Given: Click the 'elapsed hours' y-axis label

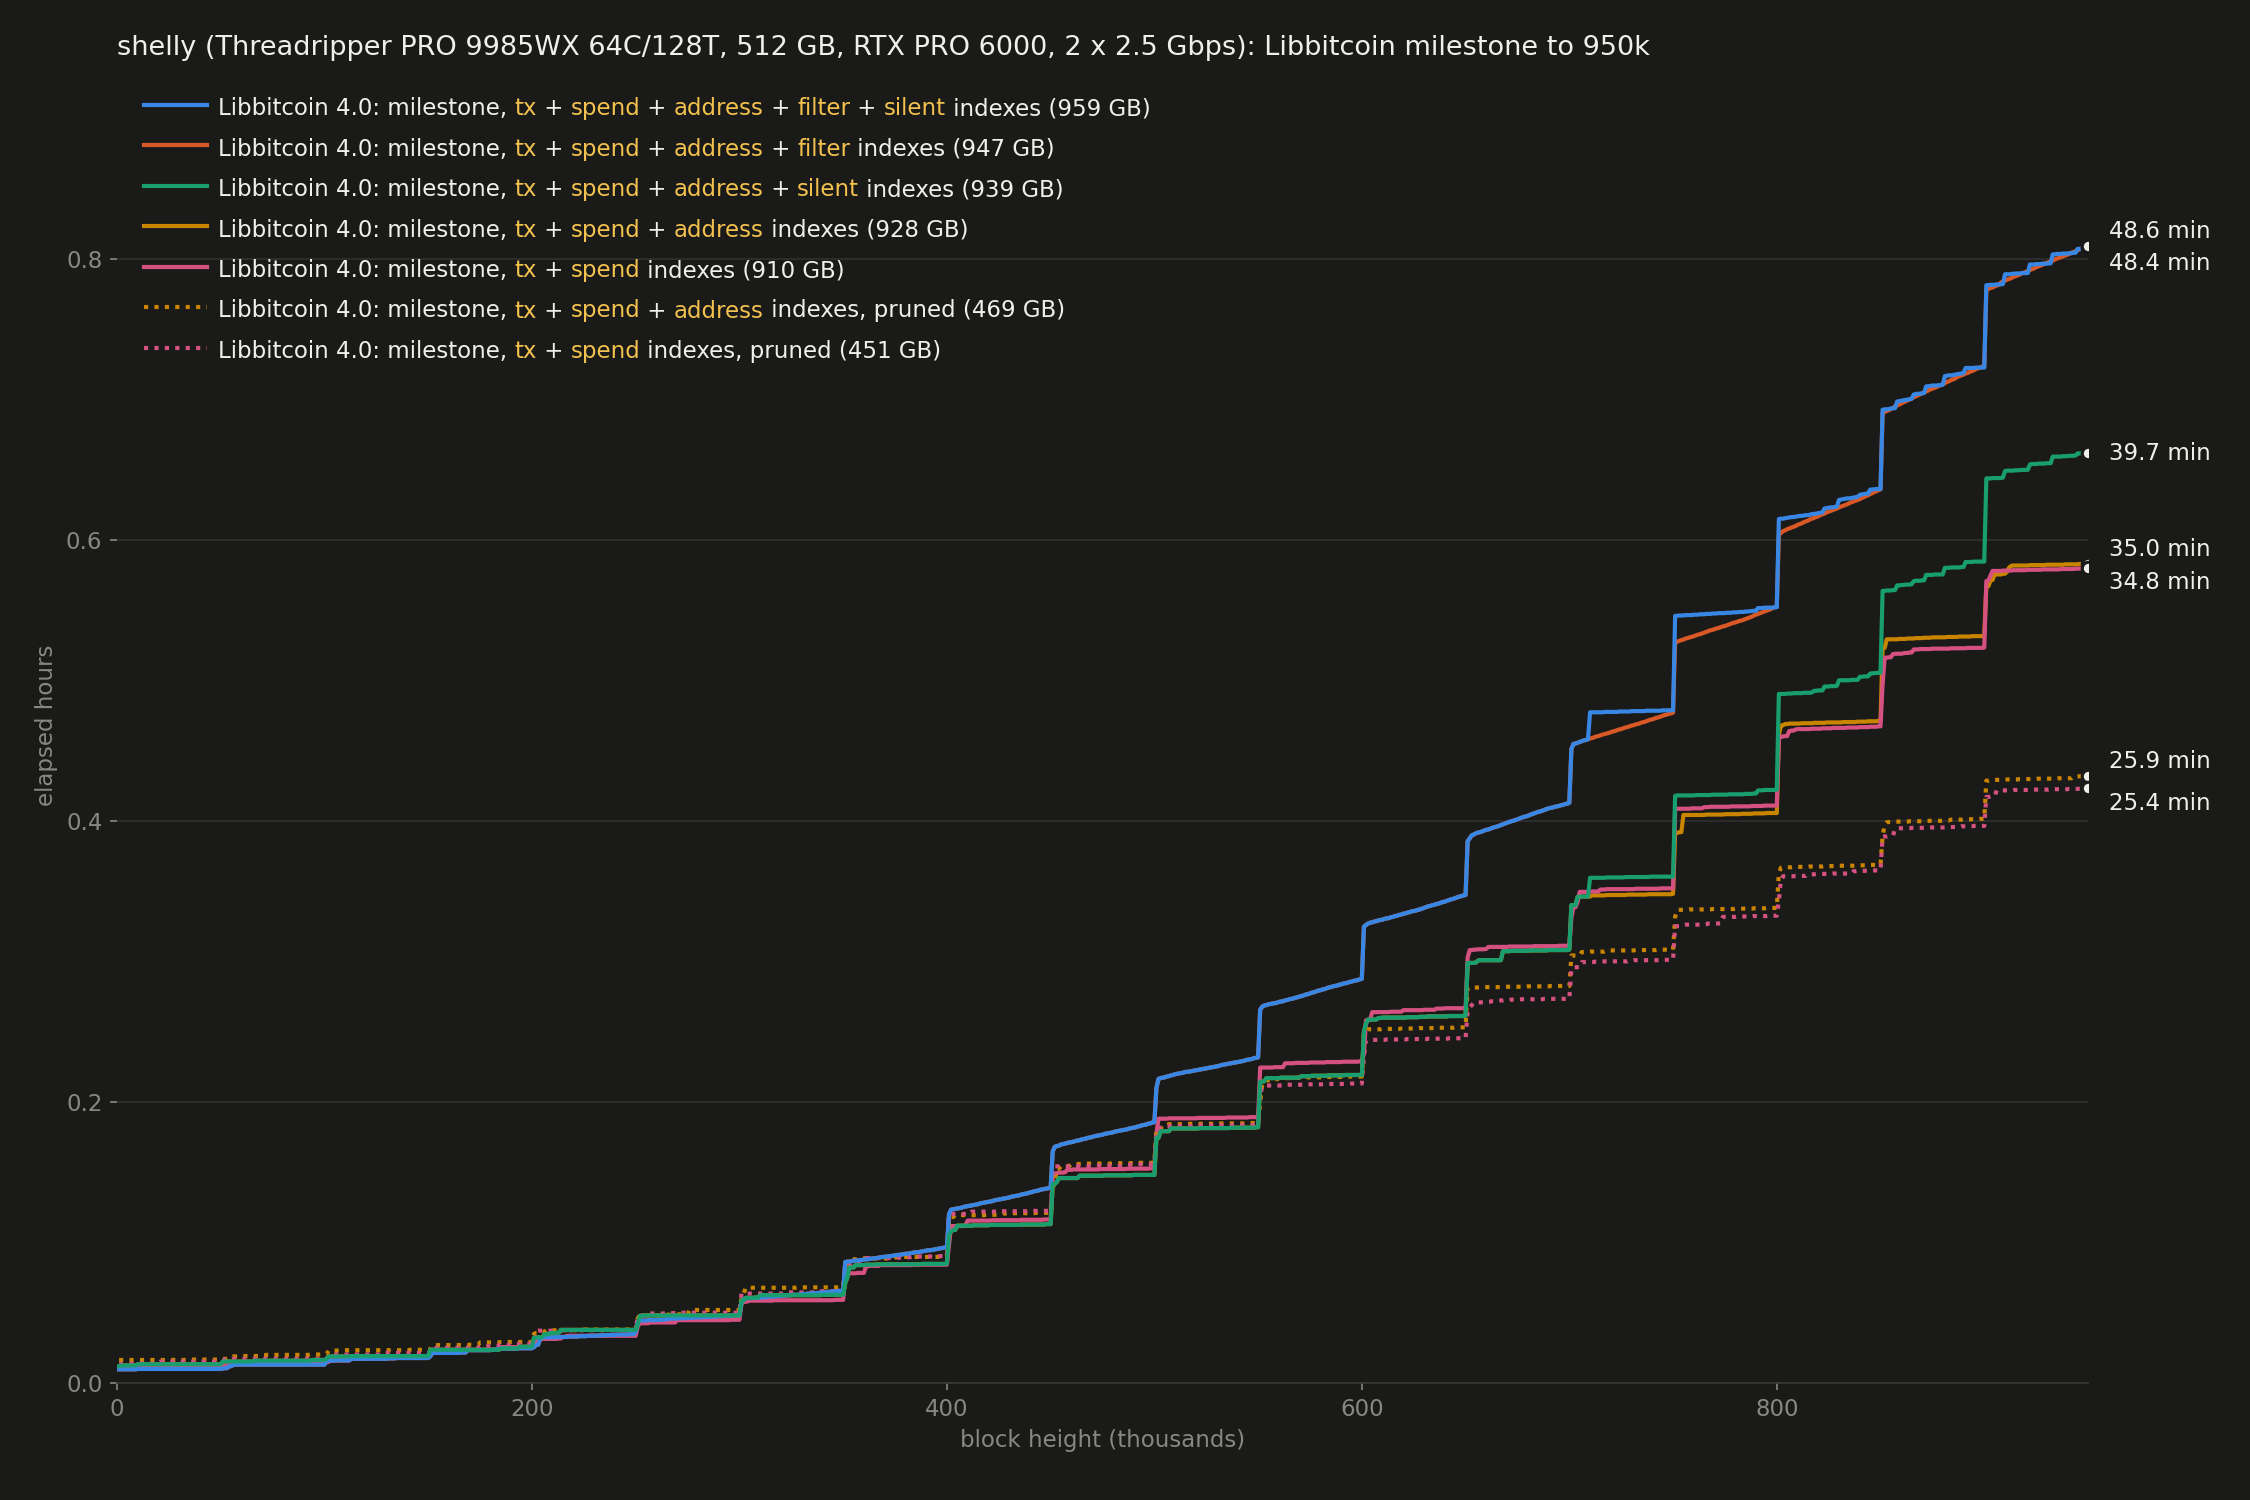Looking at the screenshot, I should tap(44, 726).
